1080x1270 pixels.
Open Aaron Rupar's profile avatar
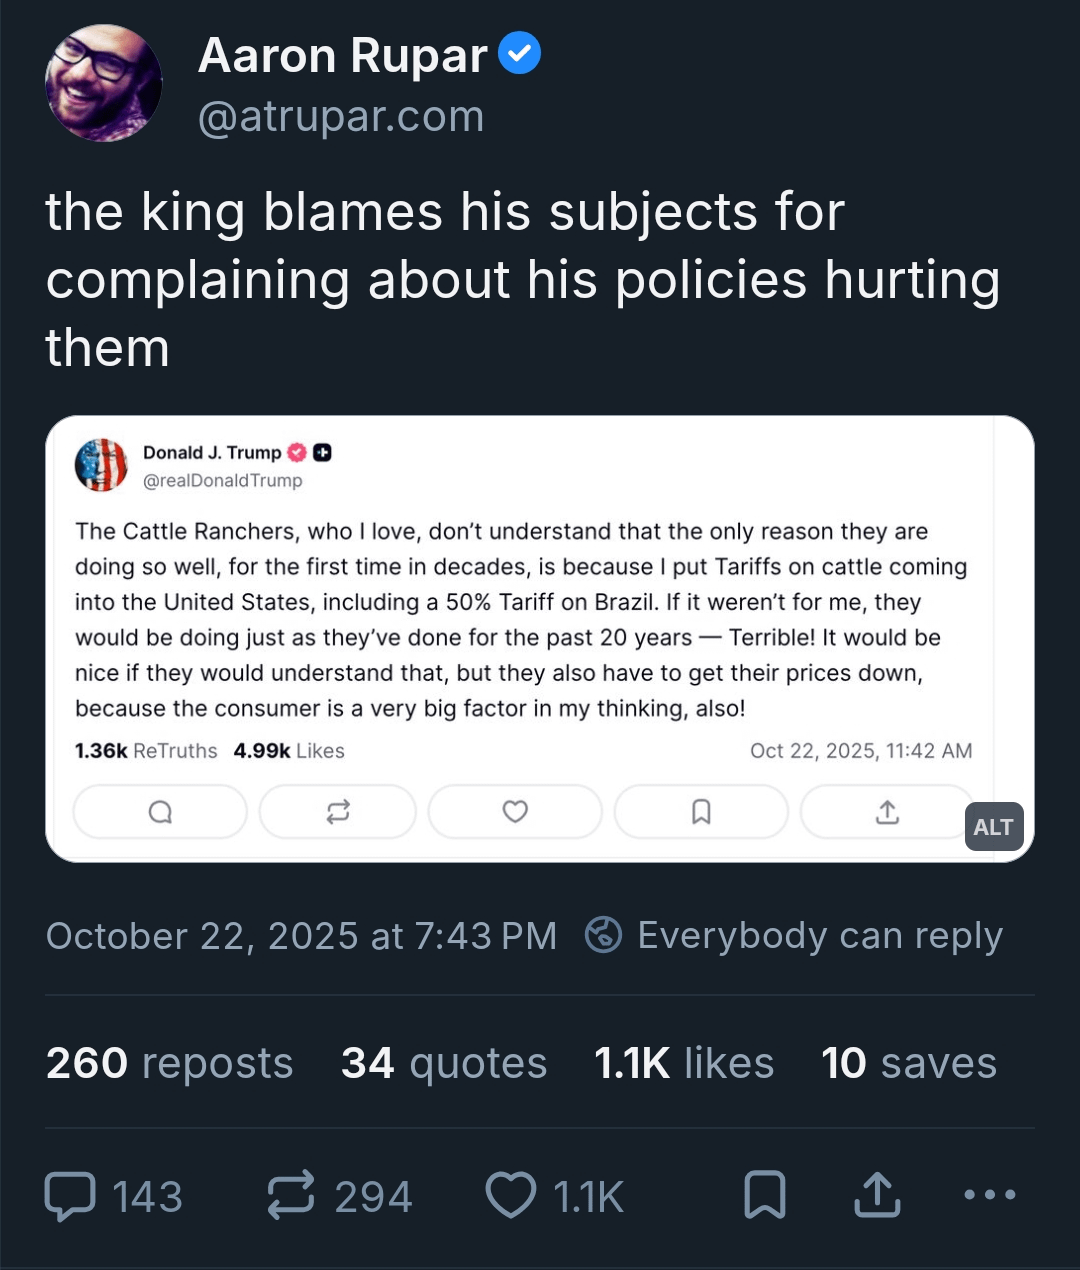(x=103, y=83)
